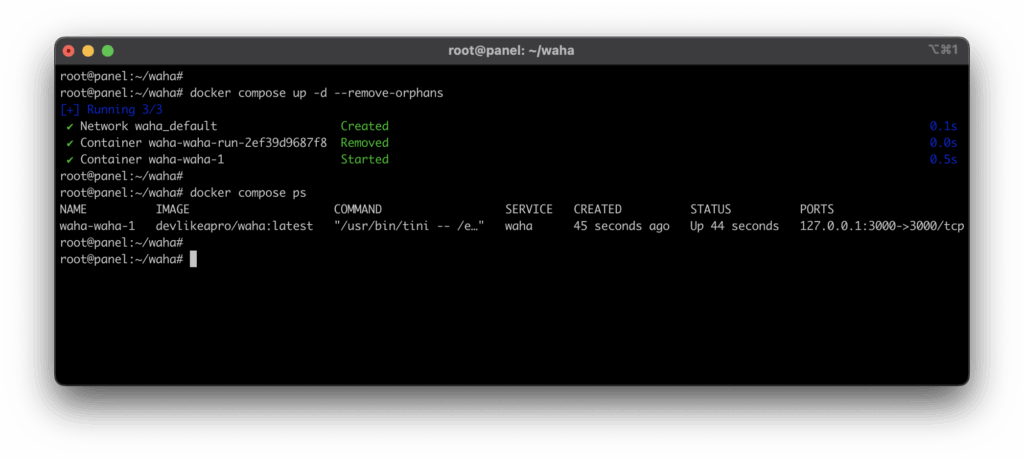Click the docker compose ps command text

[x=248, y=193]
